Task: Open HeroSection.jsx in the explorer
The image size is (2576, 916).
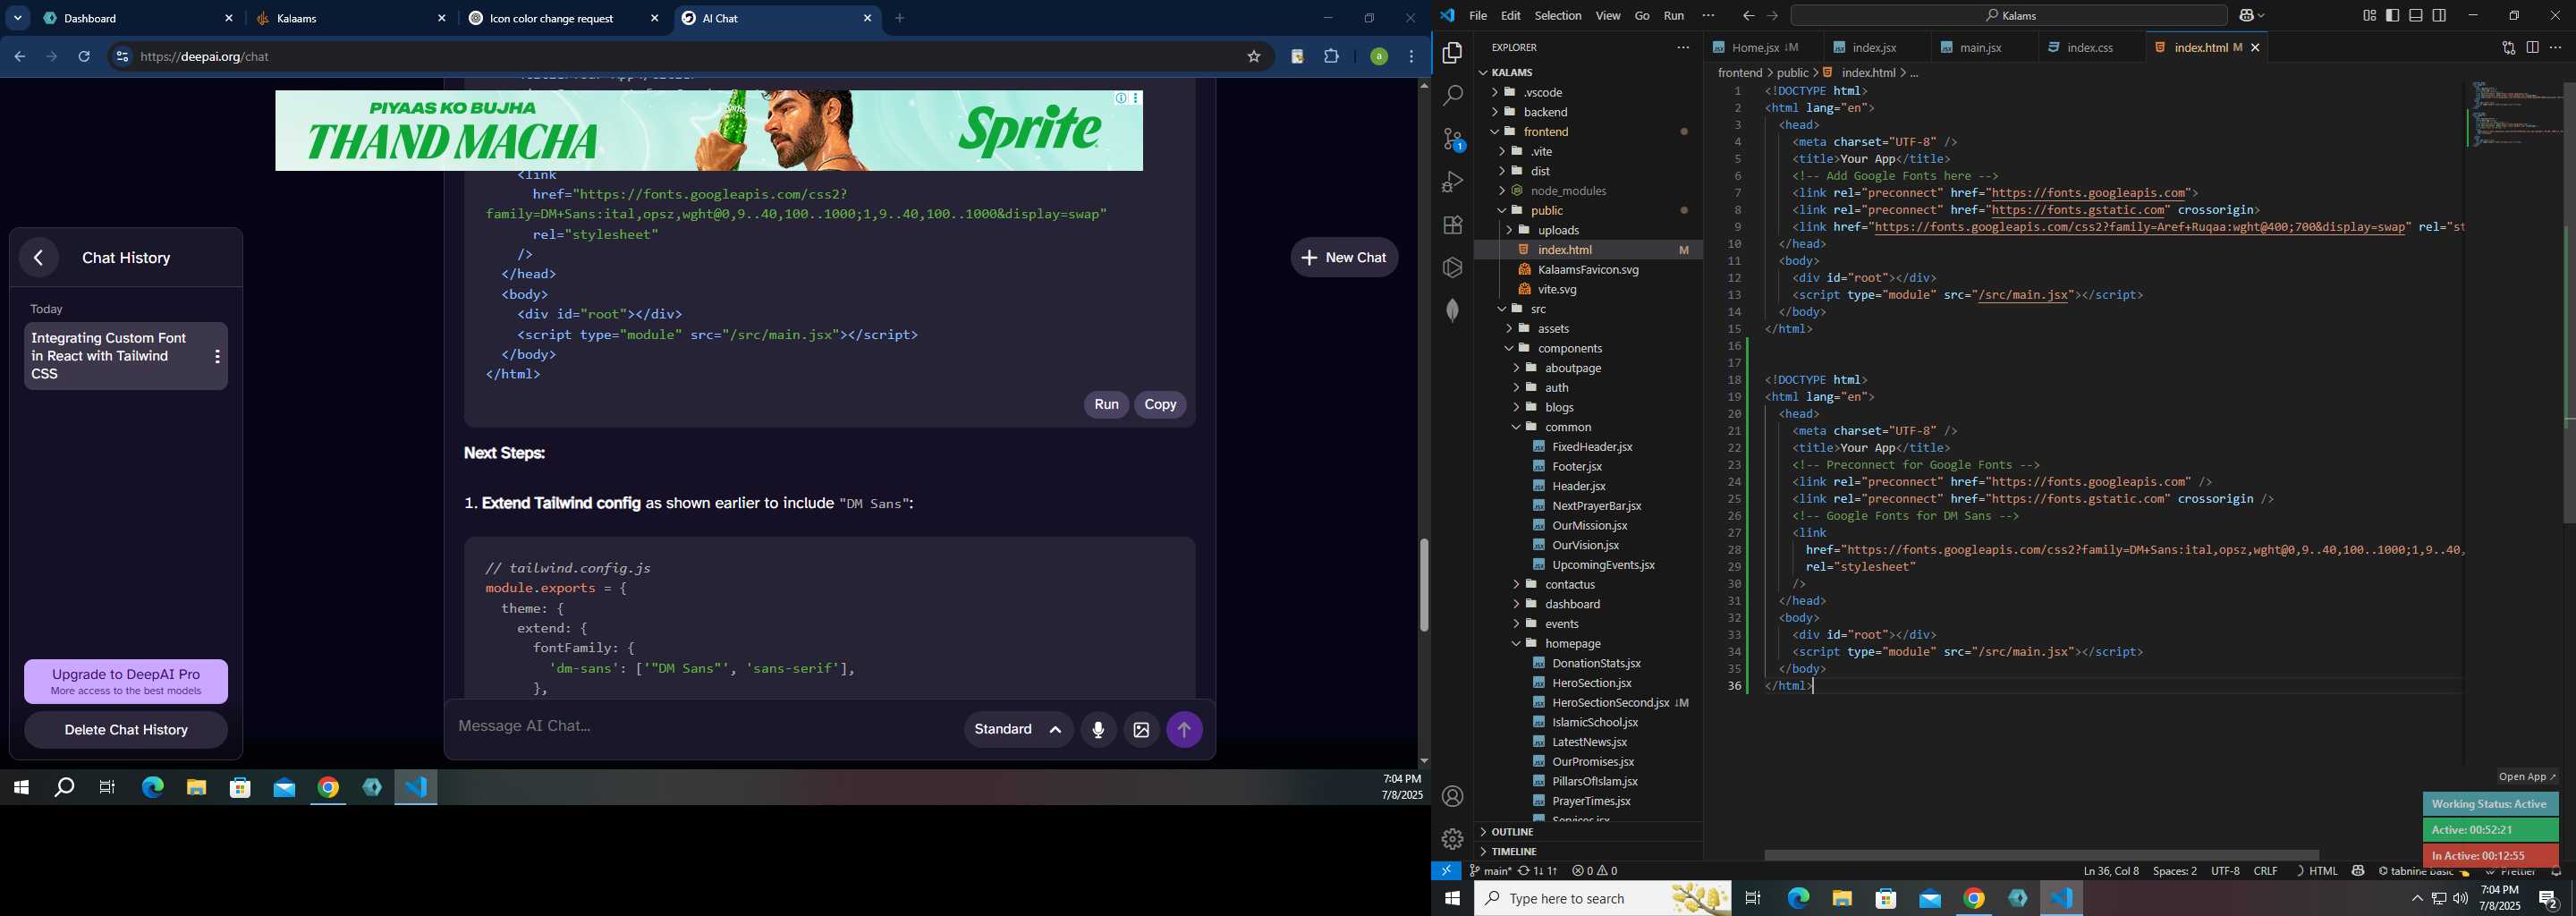Action: 1591,683
